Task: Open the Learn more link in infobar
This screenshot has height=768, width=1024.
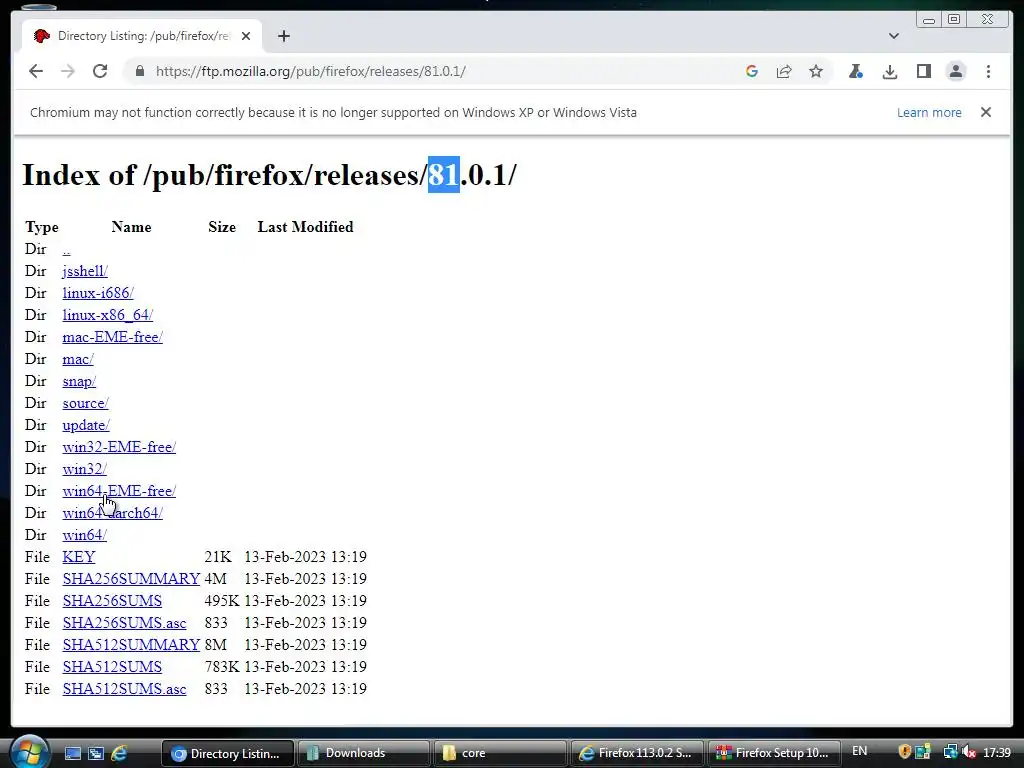Action: pos(929,112)
